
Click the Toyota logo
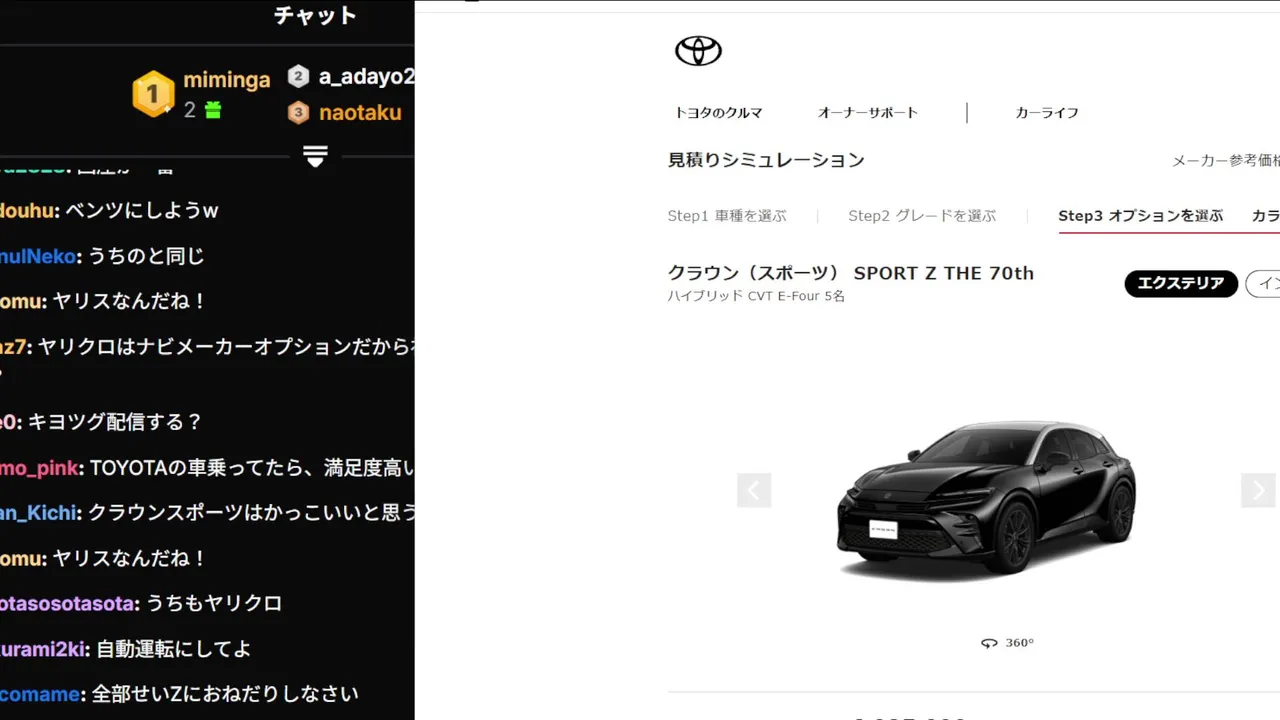pyautogui.click(x=698, y=51)
